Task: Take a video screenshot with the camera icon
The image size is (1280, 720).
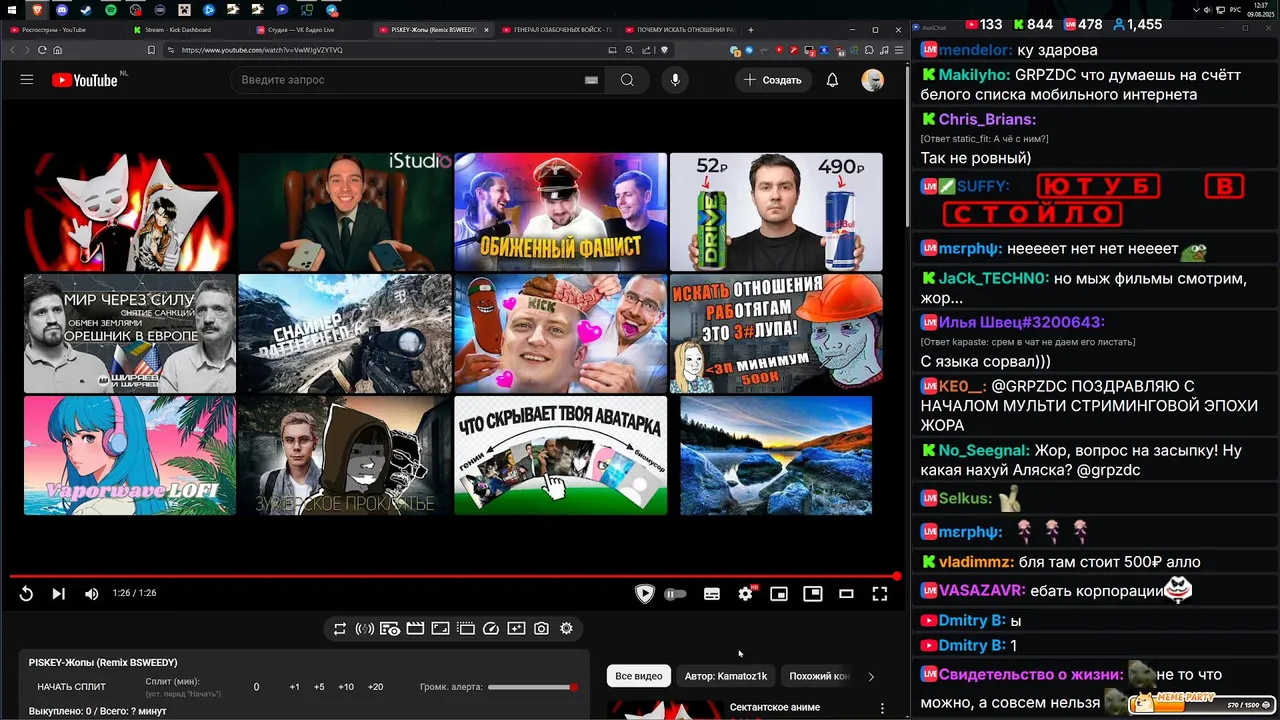Action: (x=541, y=629)
